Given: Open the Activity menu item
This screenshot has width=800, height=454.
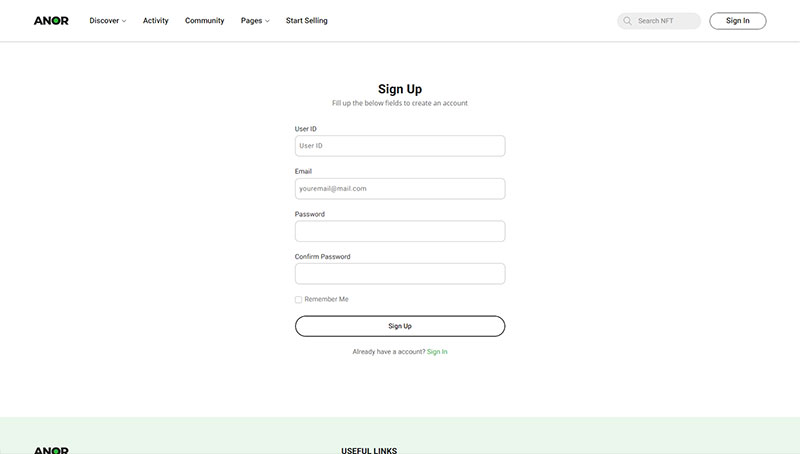Looking at the screenshot, I should 156,21.
